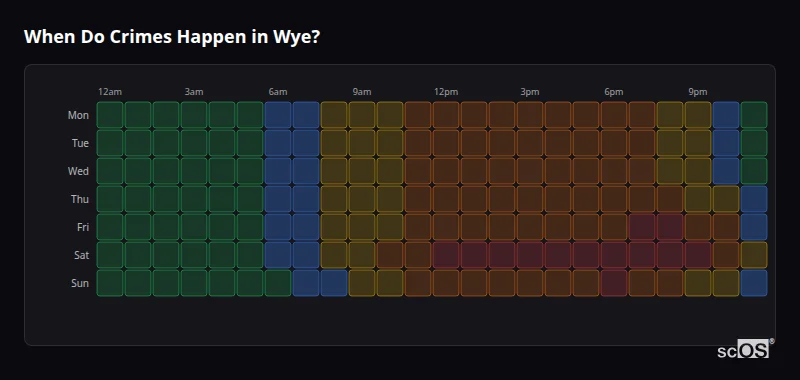This screenshot has width=800, height=380.
Task: Click the Saturday 6am blue cell
Action: 278,255
